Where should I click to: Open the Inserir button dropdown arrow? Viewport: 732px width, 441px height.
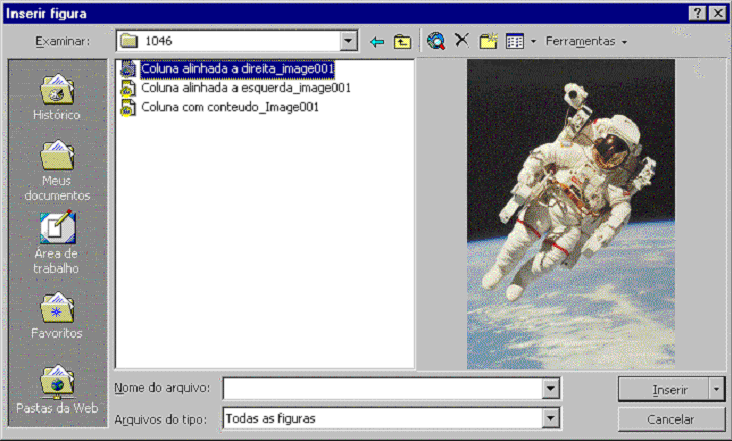pyautogui.click(x=717, y=389)
